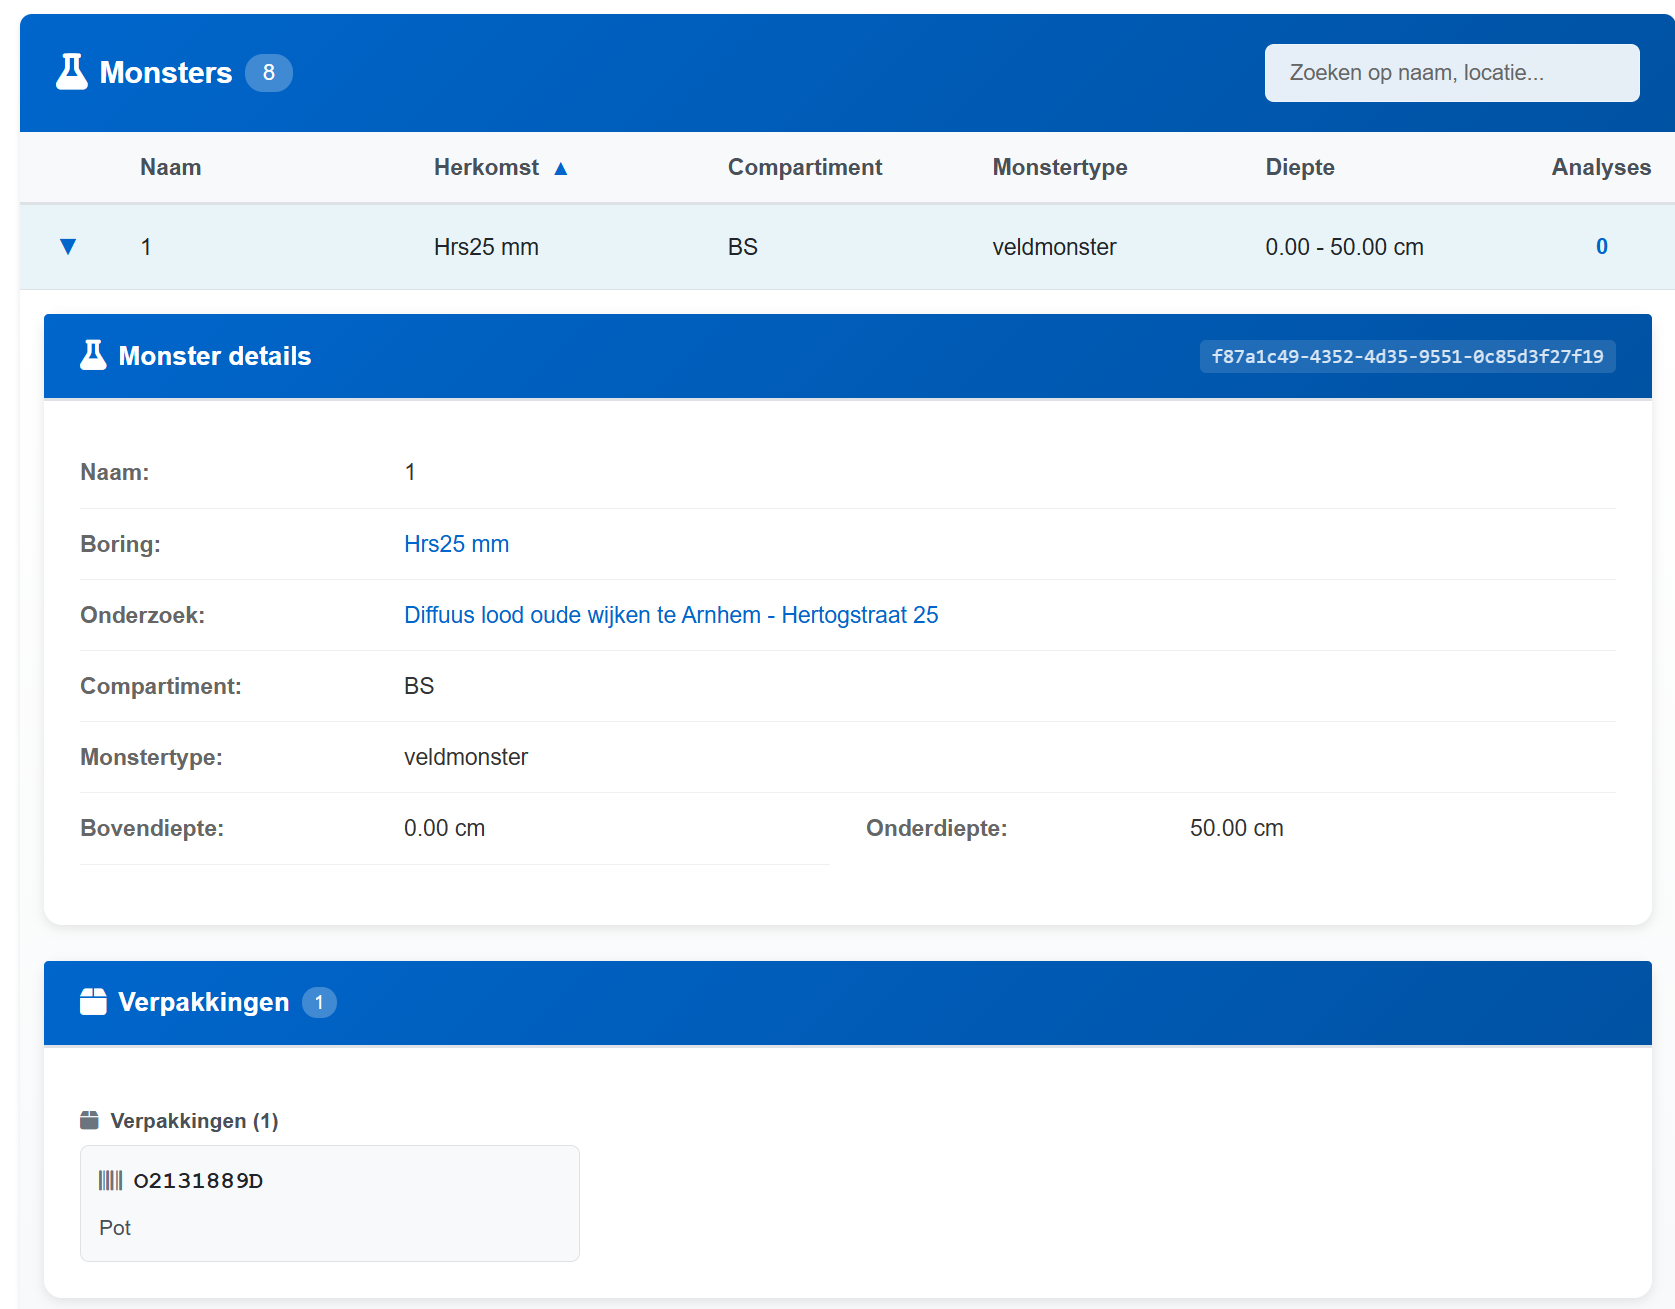Open the Diffuus lood Arnhem onderzoek link
Image resolution: width=1675 pixels, height=1309 pixels.
(670, 615)
